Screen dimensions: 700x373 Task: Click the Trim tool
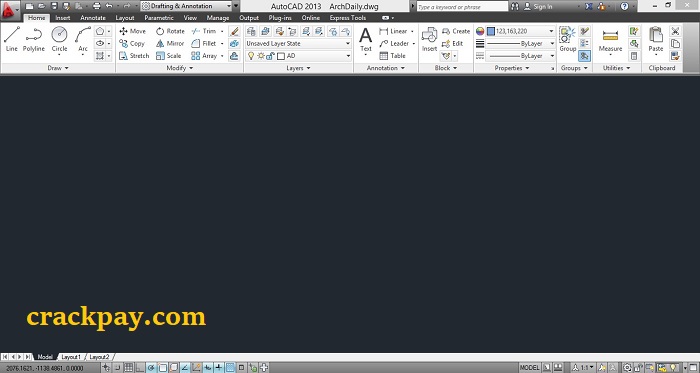pos(204,31)
